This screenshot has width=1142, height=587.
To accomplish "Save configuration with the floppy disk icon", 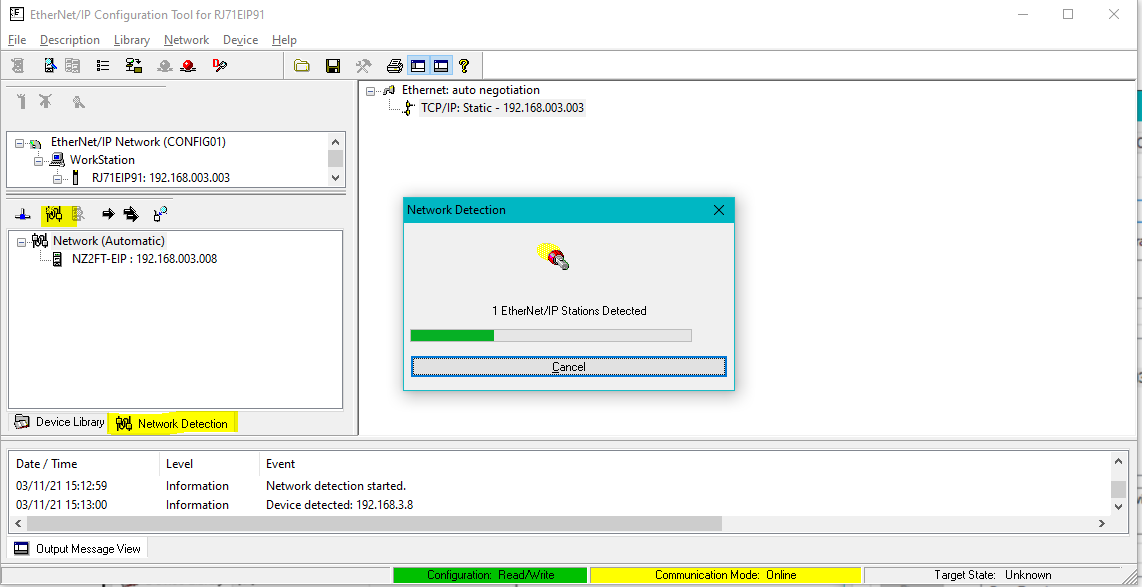I will click(x=333, y=66).
